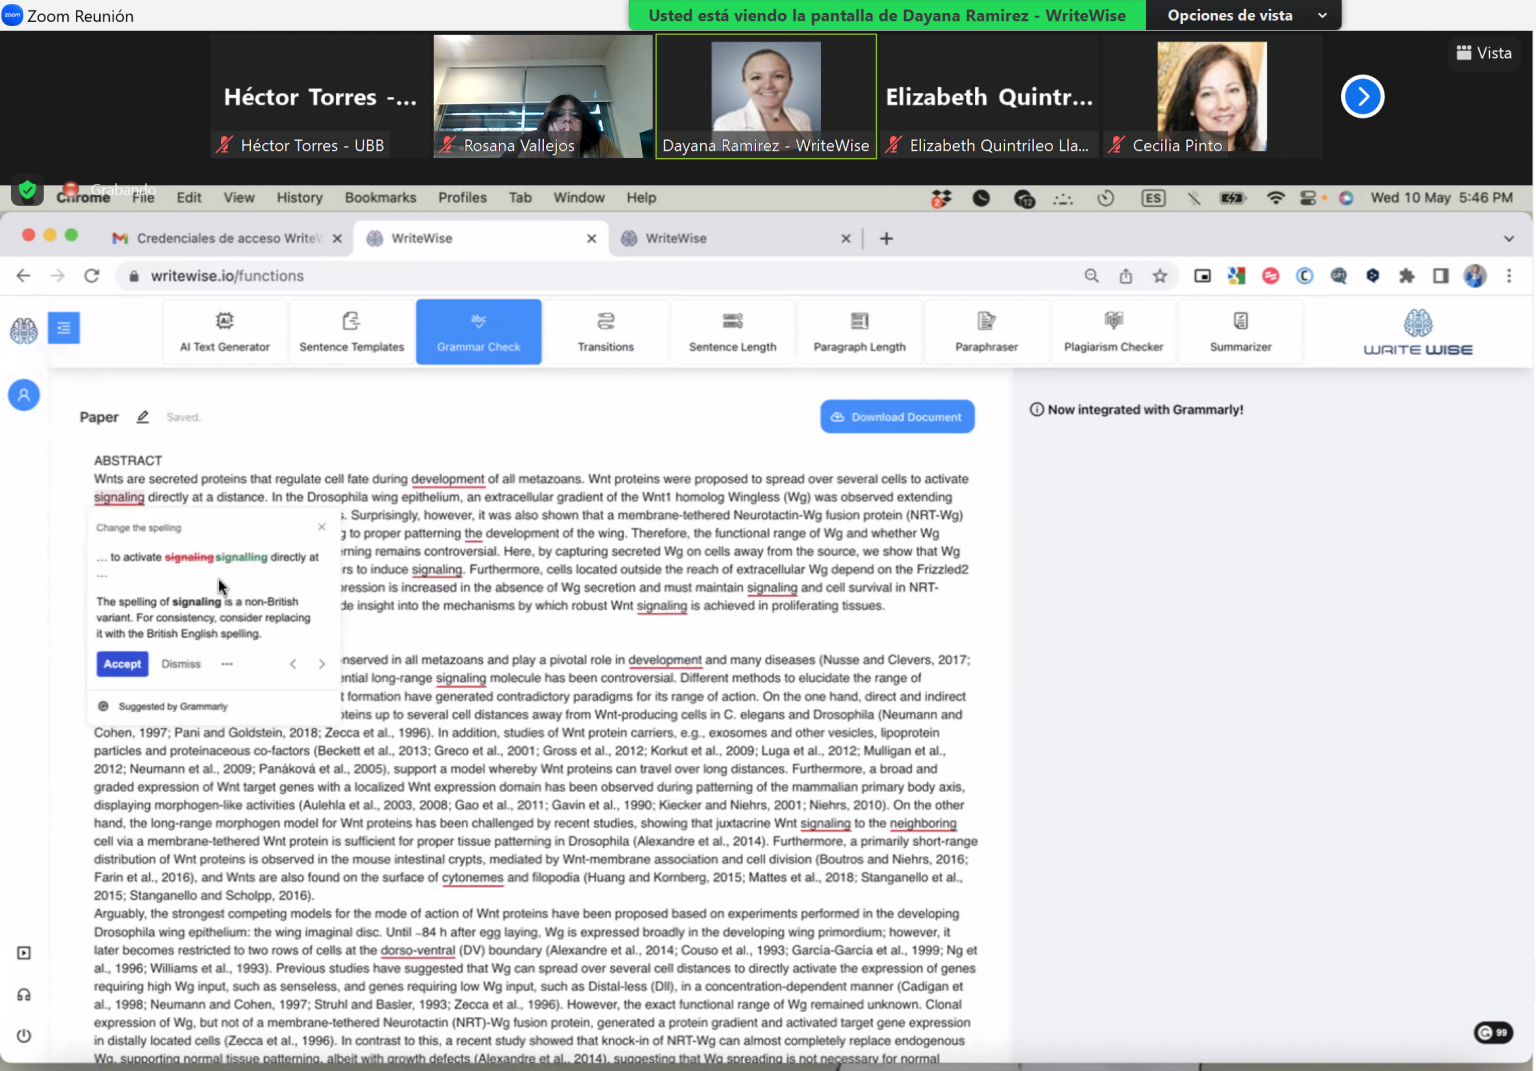Select the AI Text Generator tool
This screenshot has height=1071, width=1536.
click(x=224, y=331)
